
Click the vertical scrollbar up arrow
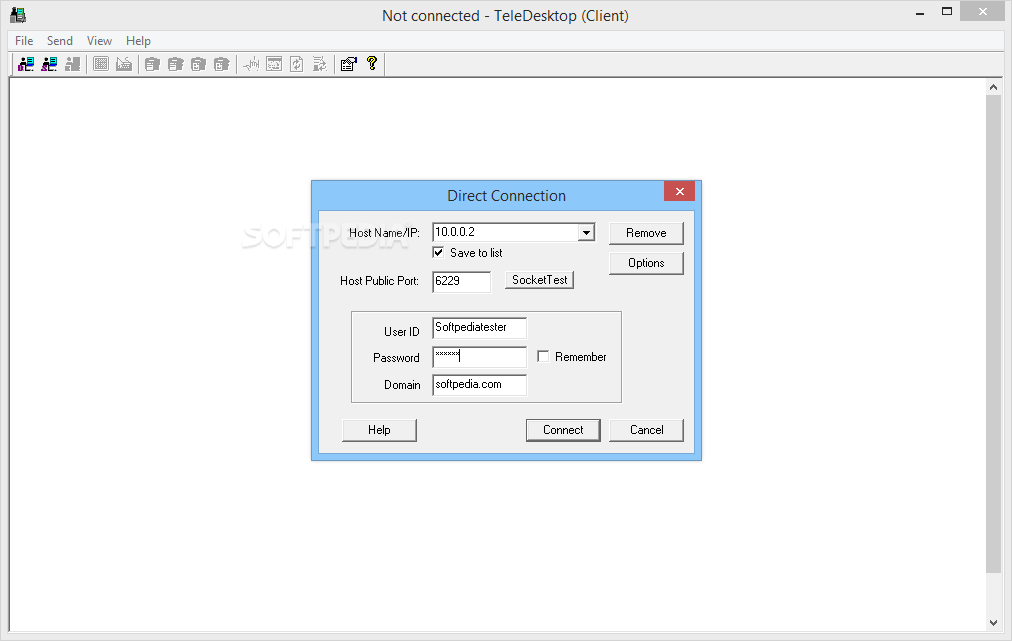pyautogui.click(x=993, y=86)
